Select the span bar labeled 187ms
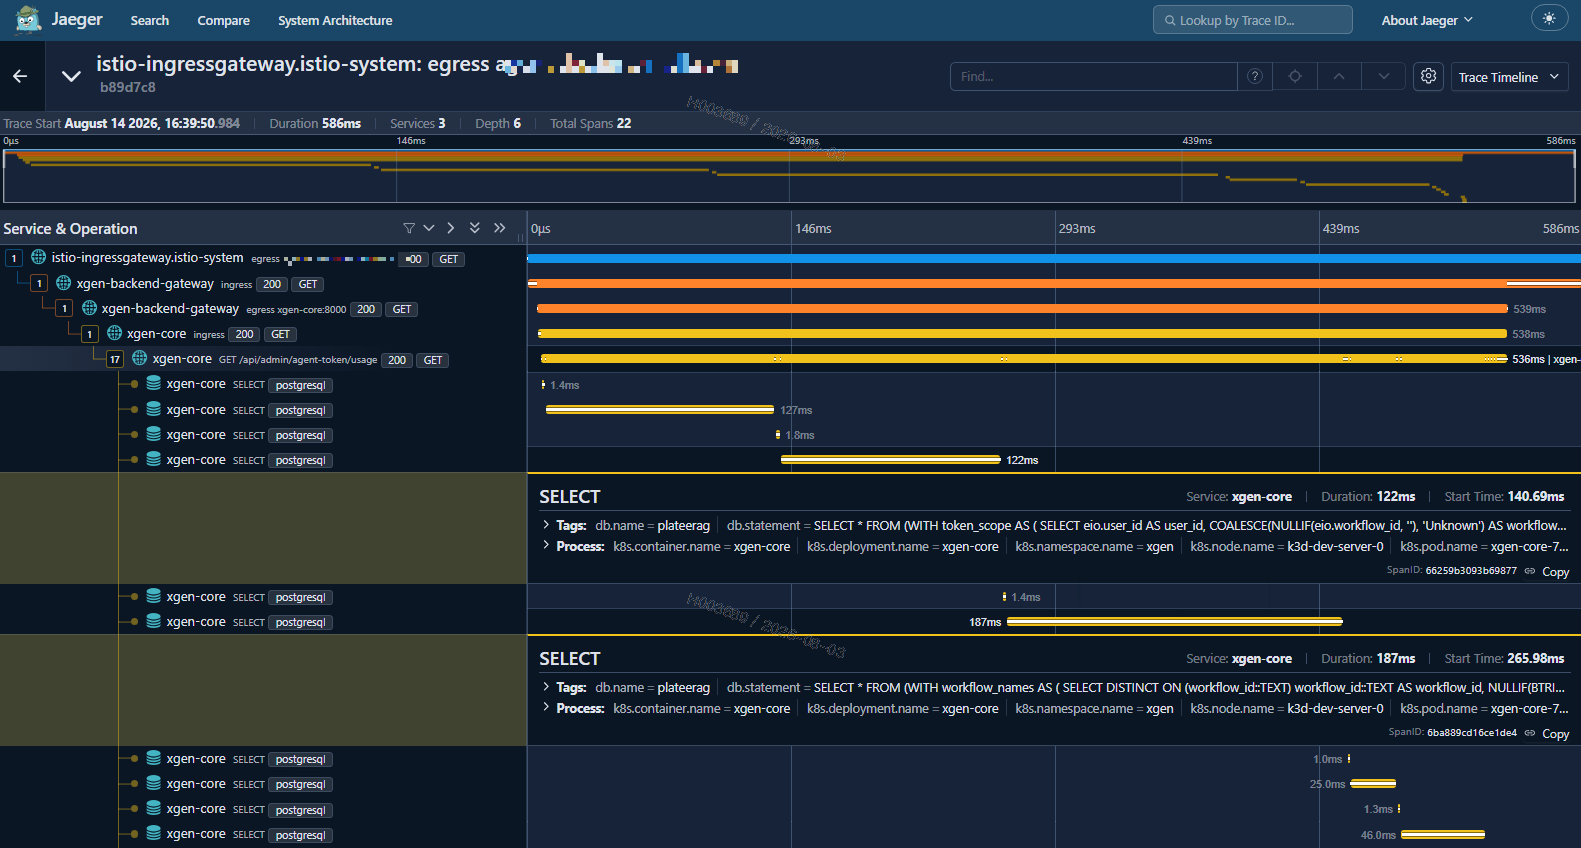This screenshot has height=848, width=1581. click(x=1174, y=622)
